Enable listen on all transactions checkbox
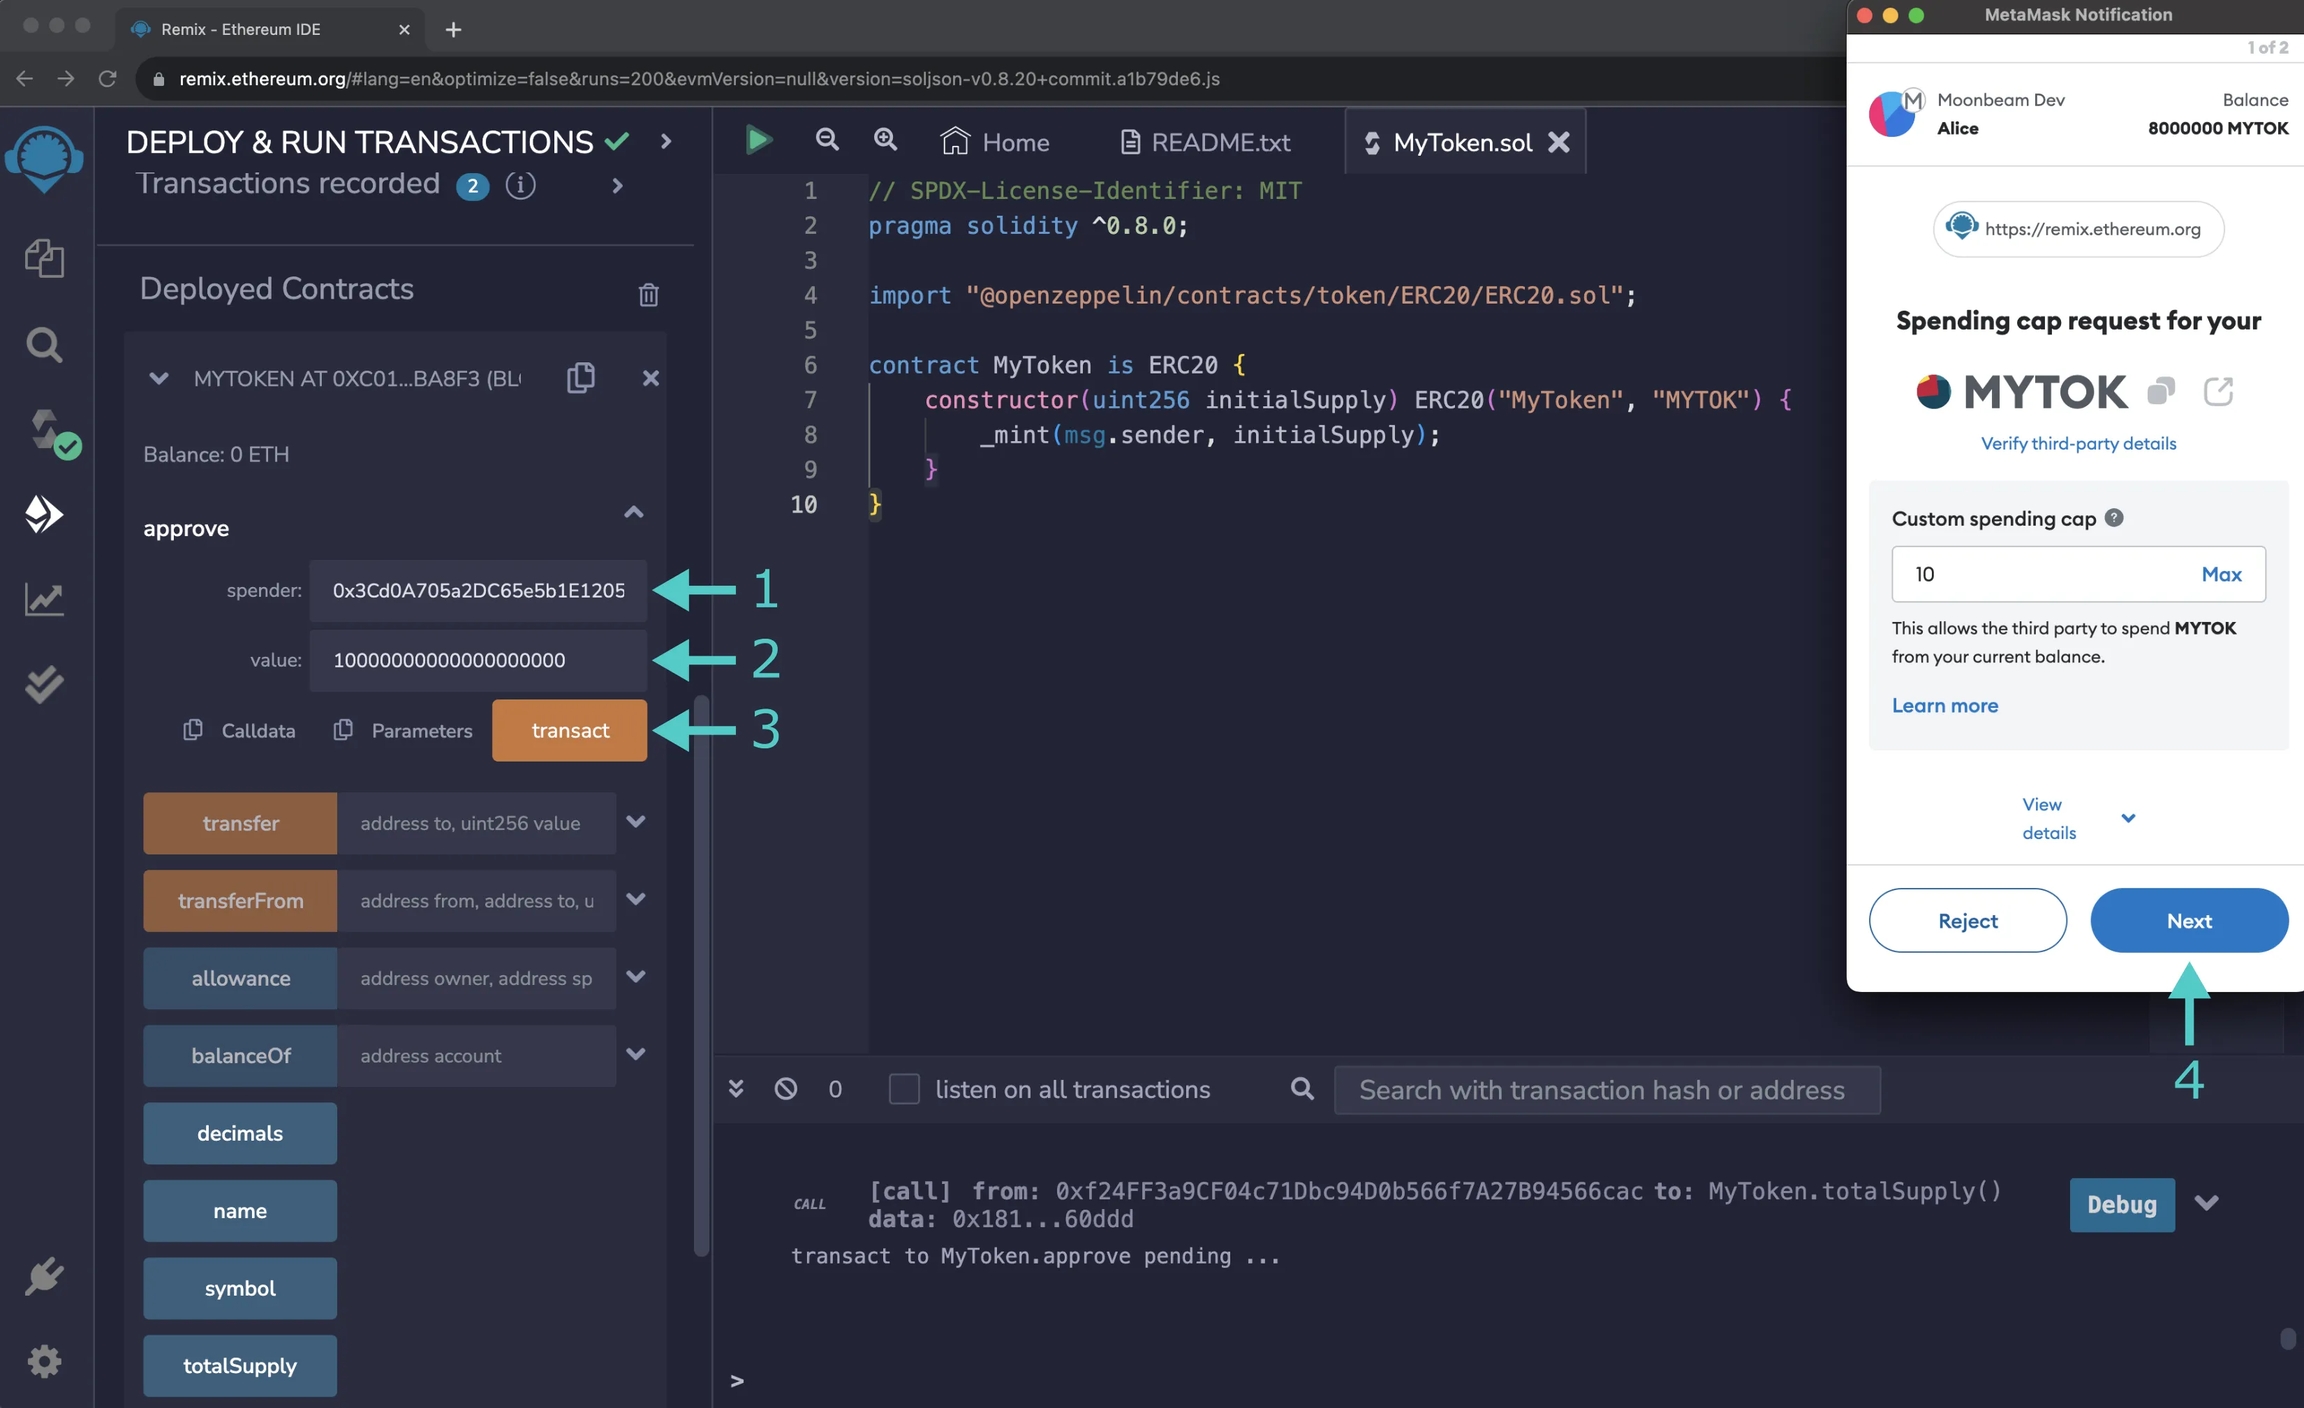 [x=904, y=1089]
